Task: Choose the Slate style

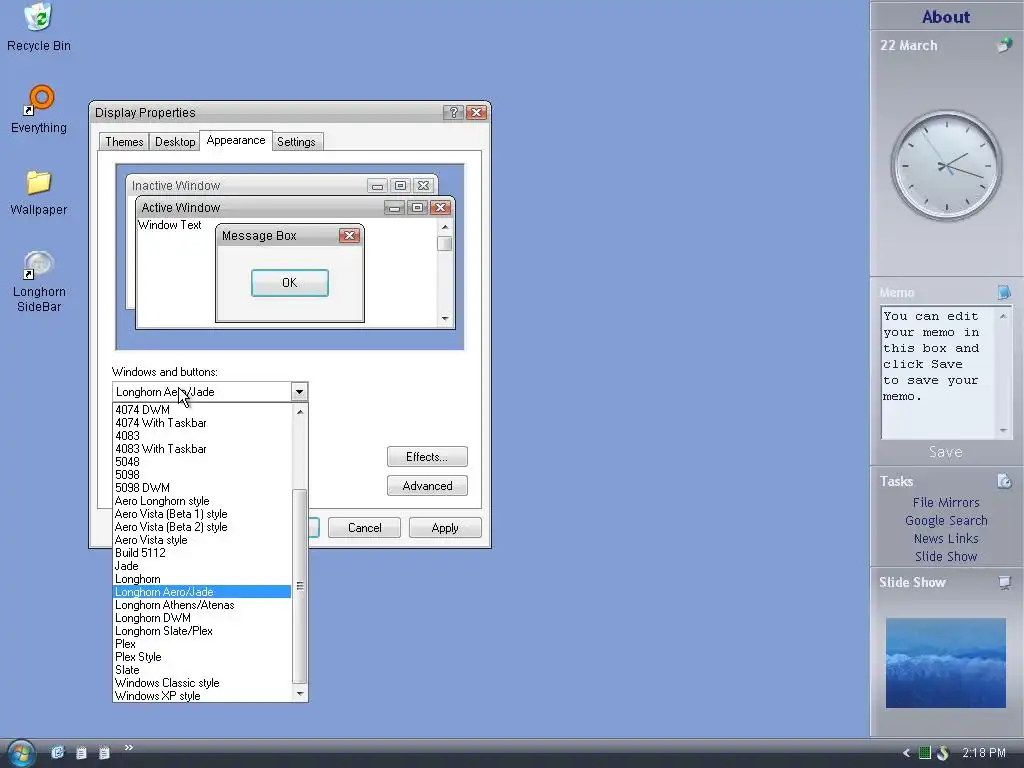Action: (x=202, y=670)
